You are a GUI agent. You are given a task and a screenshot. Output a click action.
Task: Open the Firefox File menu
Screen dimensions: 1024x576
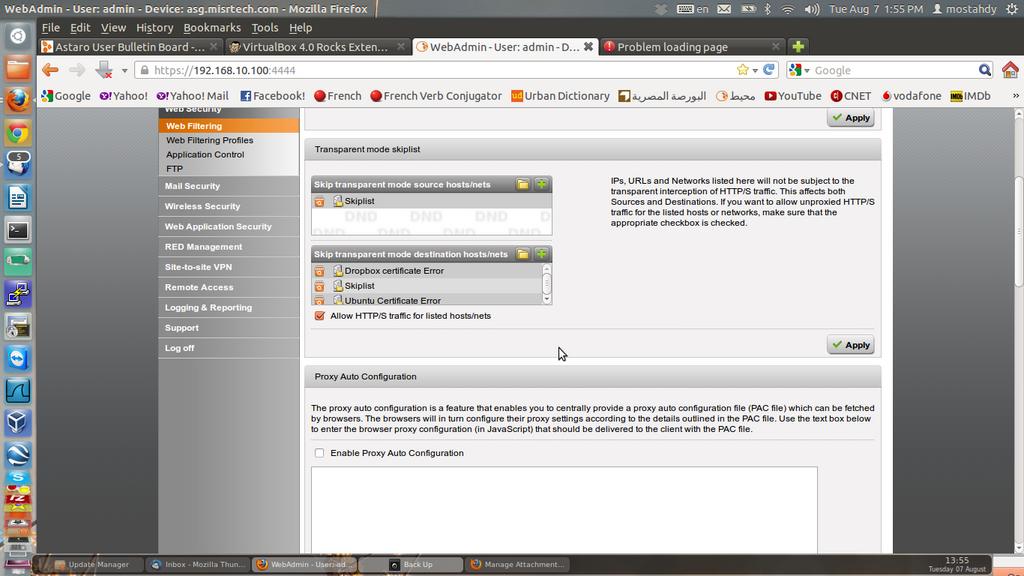click(x=50, y=27)
